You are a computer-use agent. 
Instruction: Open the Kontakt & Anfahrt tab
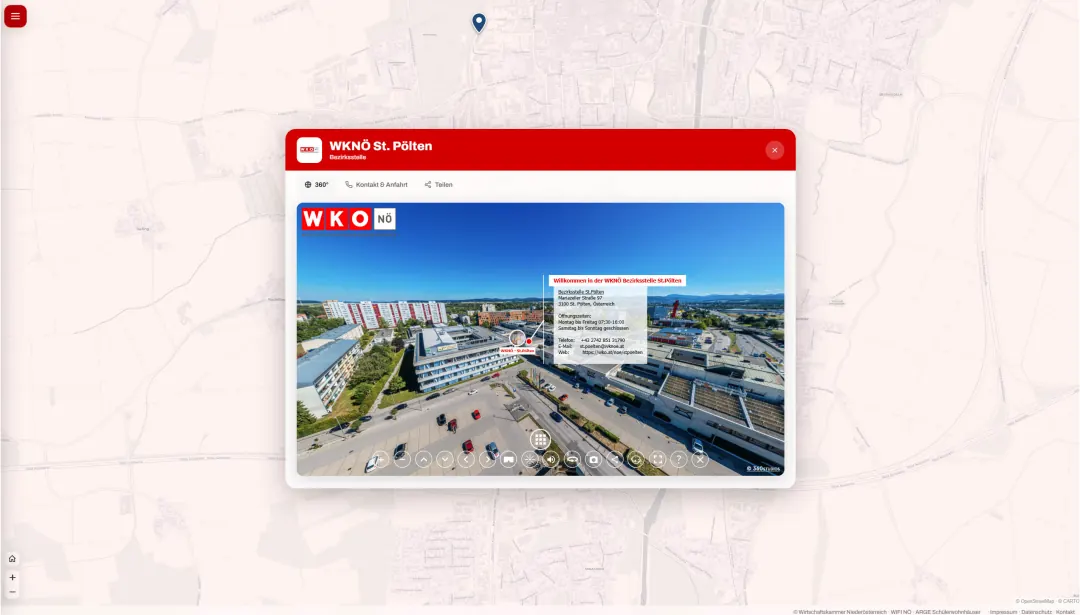point(376,185)
